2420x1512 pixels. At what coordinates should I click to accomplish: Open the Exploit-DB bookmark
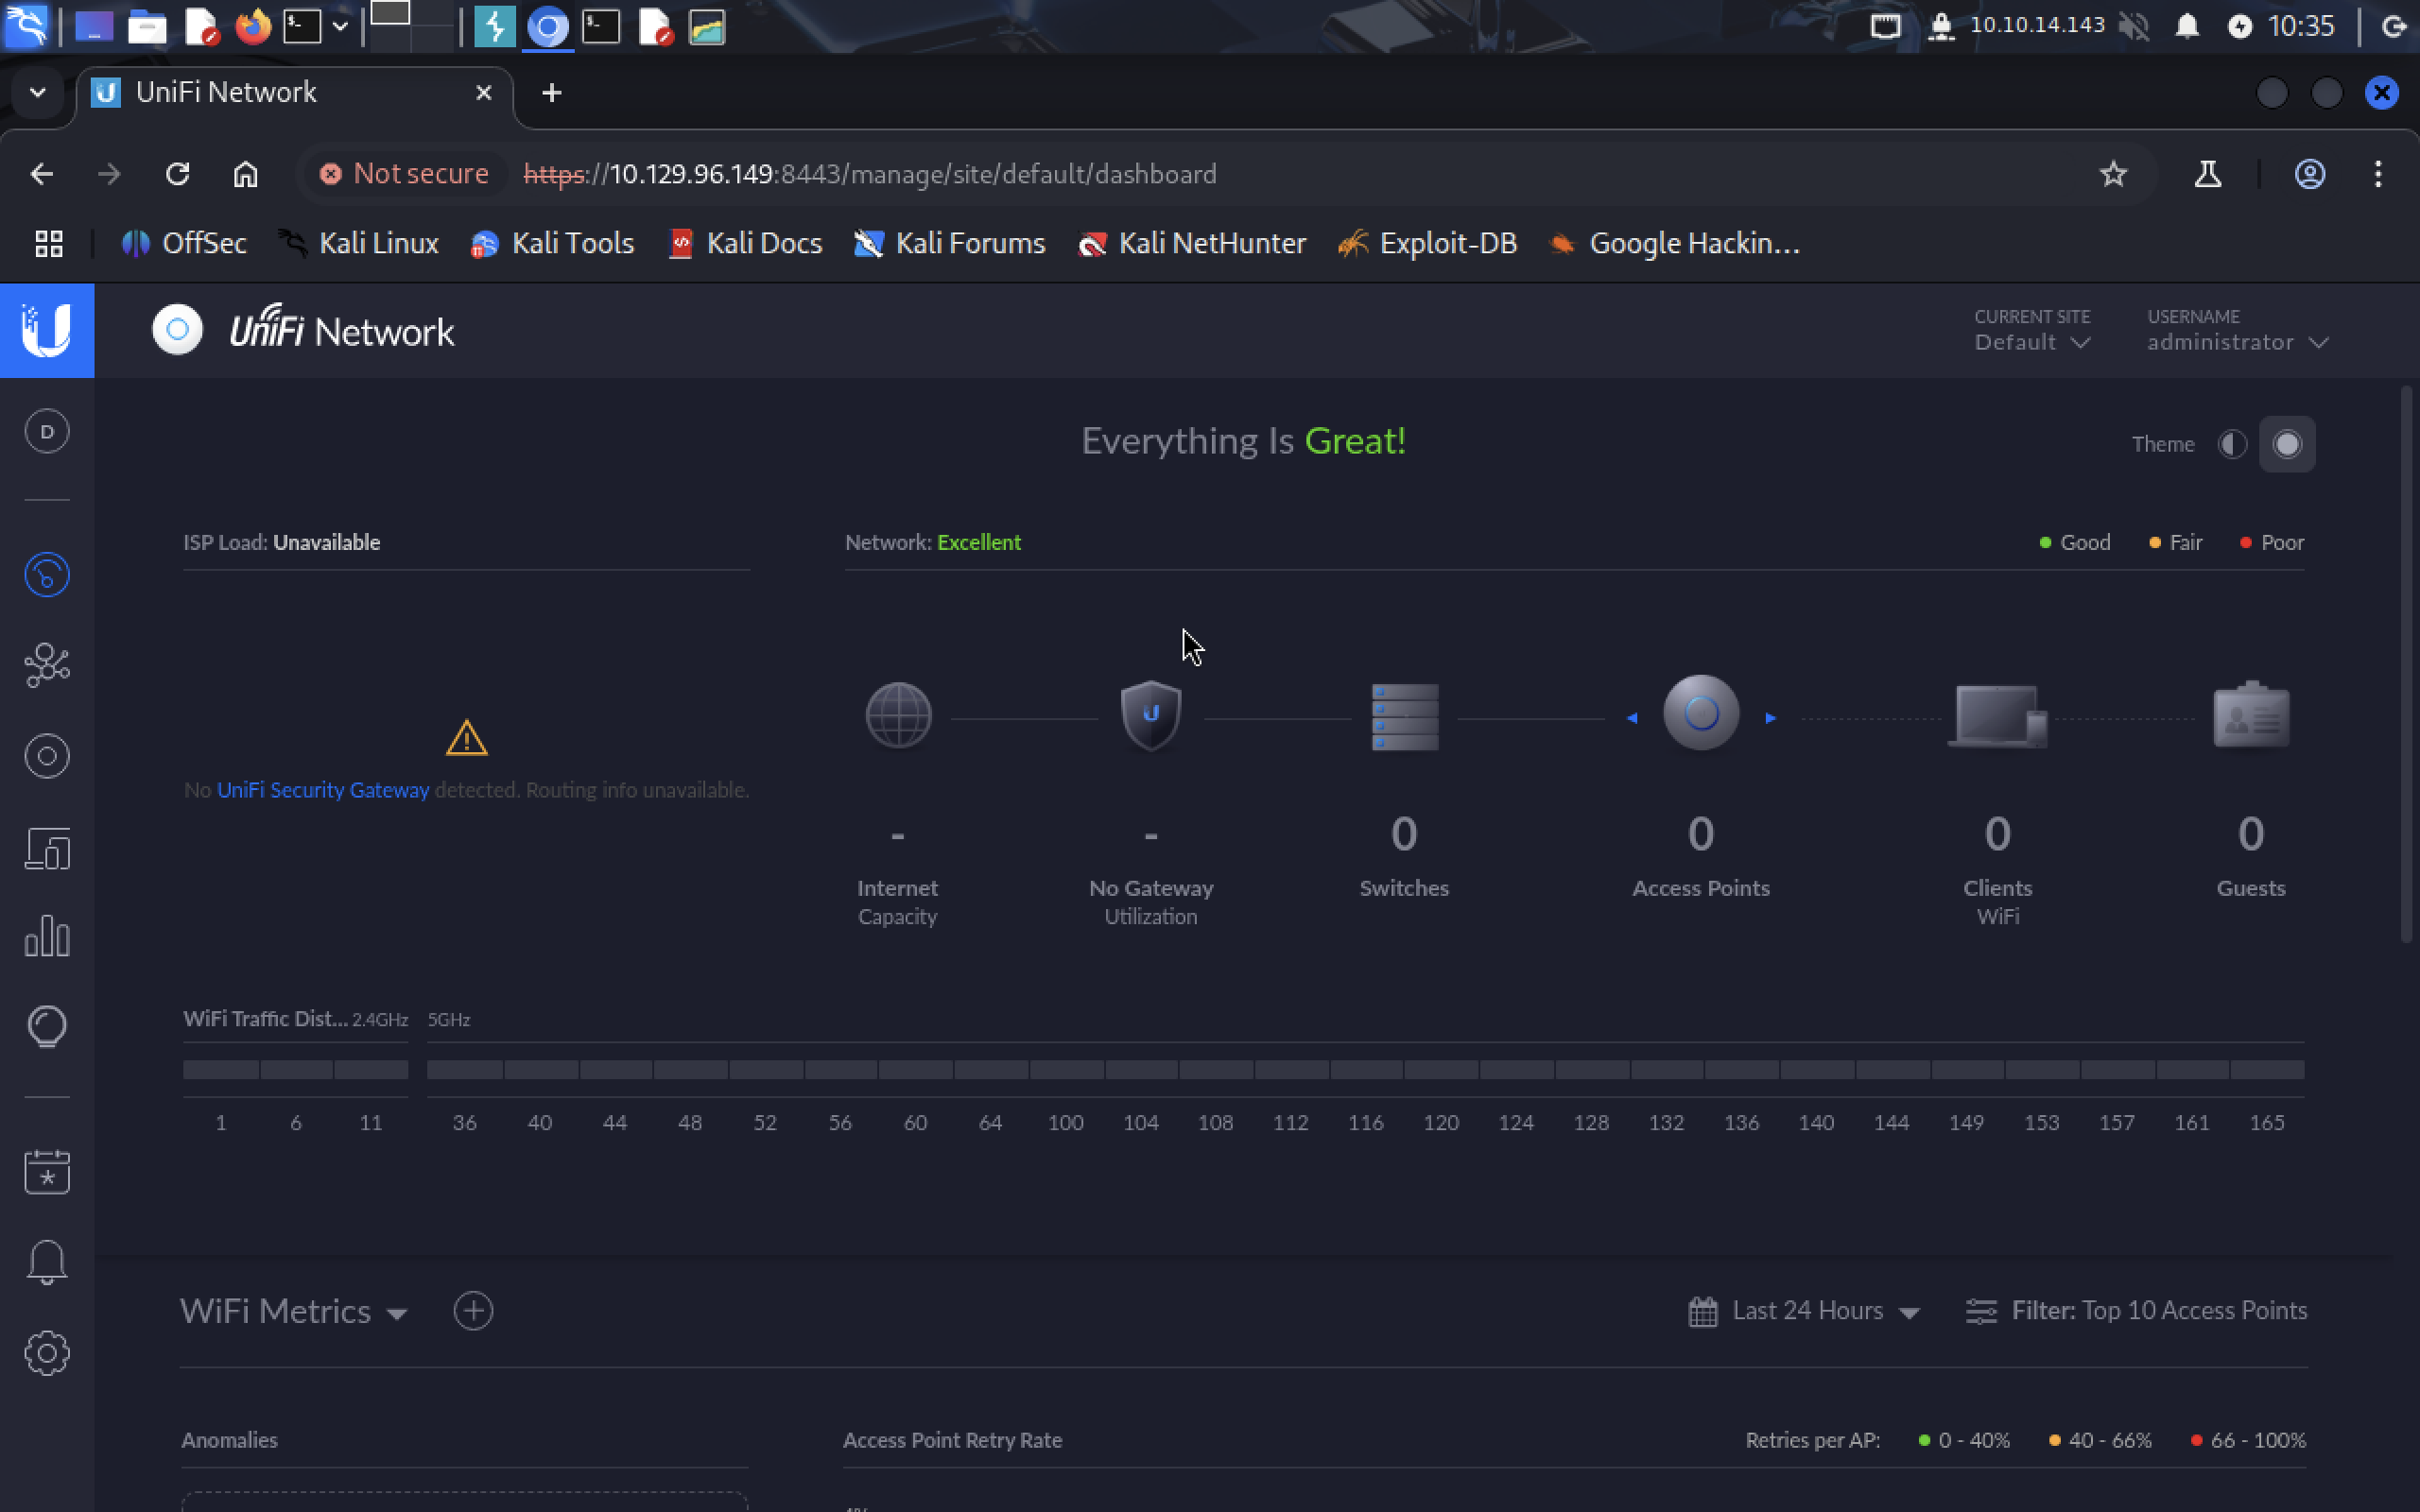[x=1429, y=243]
